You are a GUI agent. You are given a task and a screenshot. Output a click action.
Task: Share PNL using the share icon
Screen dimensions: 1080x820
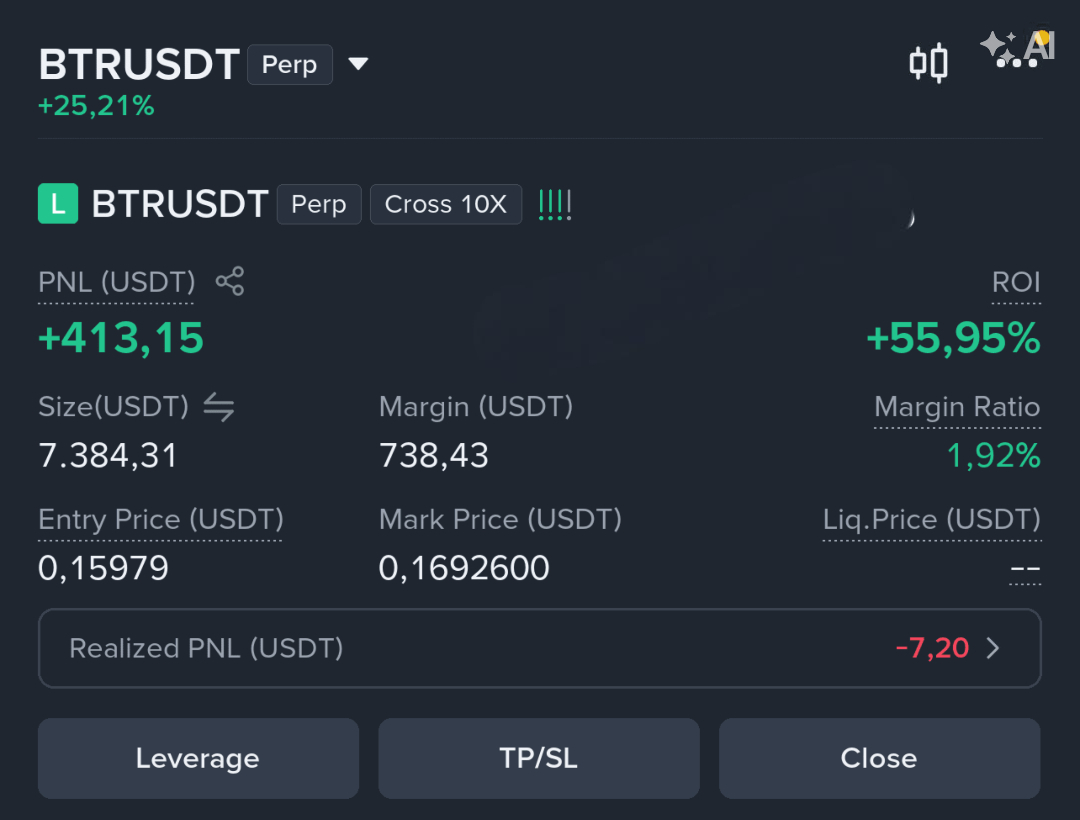click(x=230, y=281)
